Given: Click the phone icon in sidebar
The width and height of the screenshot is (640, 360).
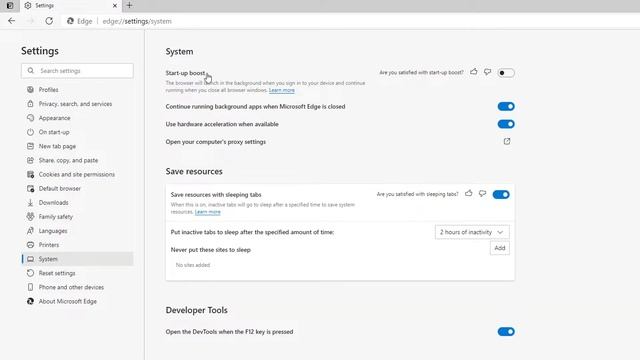Looking at the screenshot, I should 30,287.
